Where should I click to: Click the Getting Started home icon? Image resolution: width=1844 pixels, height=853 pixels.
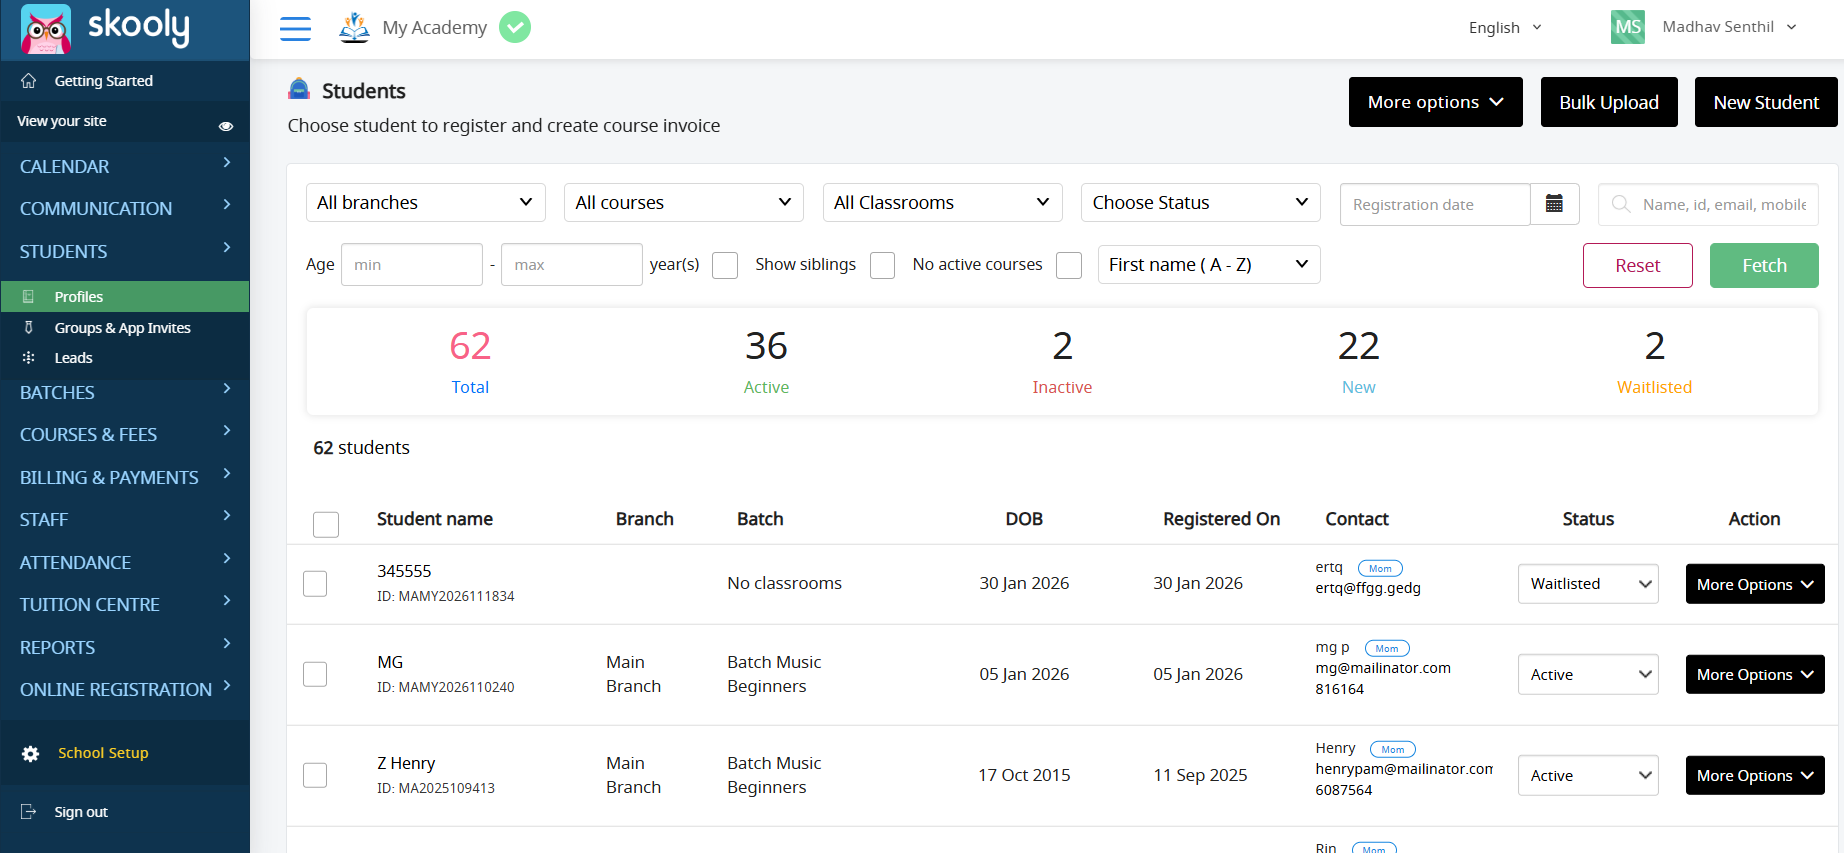[x=29, y=81]
